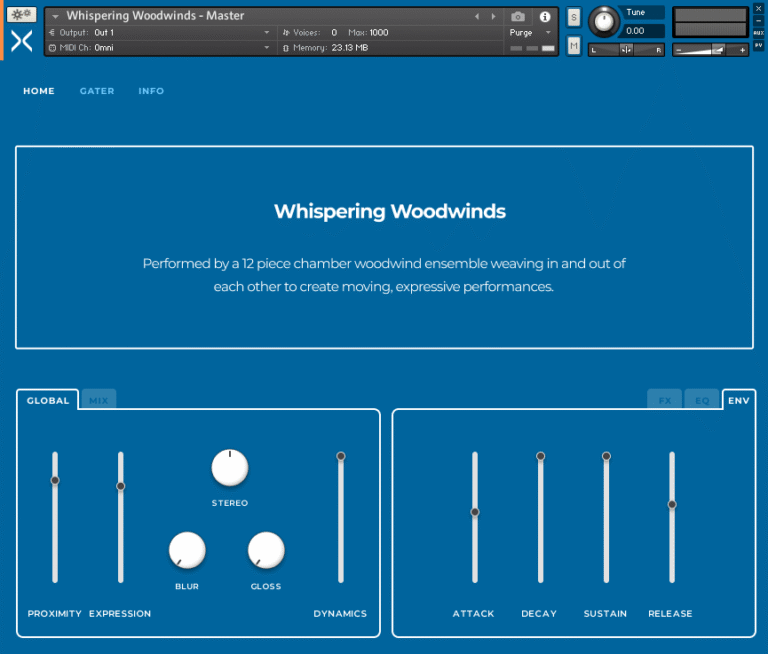Toggle the Mute (M) button
768x654 pixels.
coord(573,45)
